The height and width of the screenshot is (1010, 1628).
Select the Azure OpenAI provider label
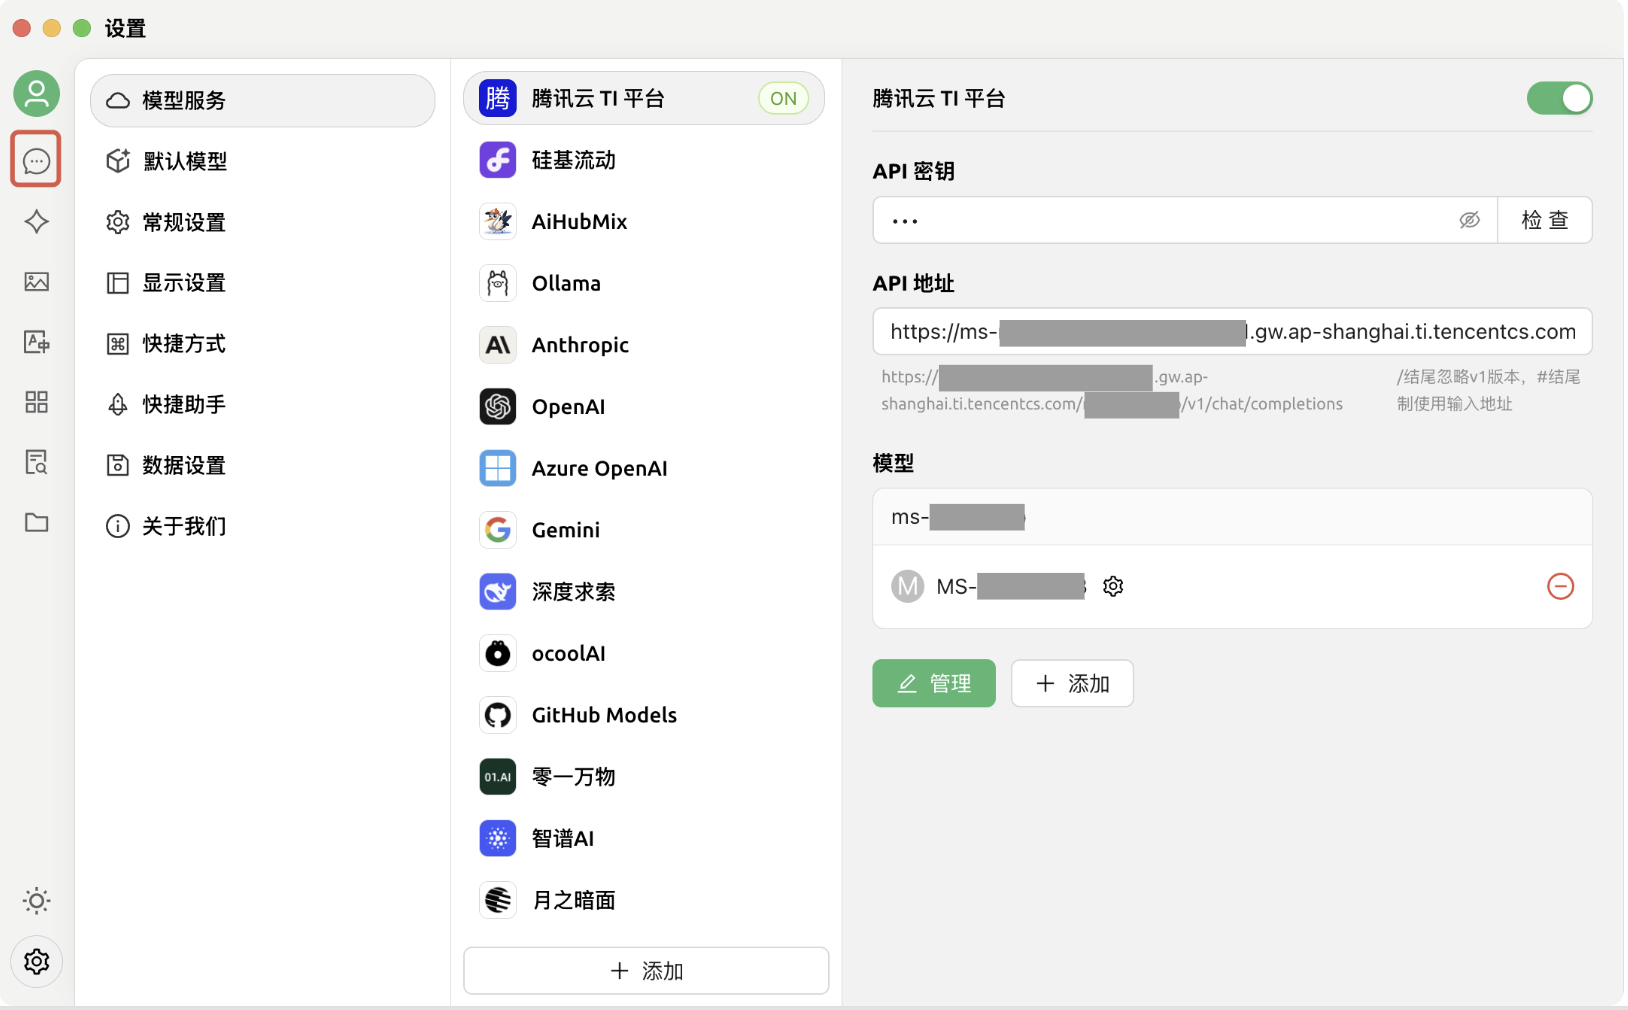click(599, 468)
